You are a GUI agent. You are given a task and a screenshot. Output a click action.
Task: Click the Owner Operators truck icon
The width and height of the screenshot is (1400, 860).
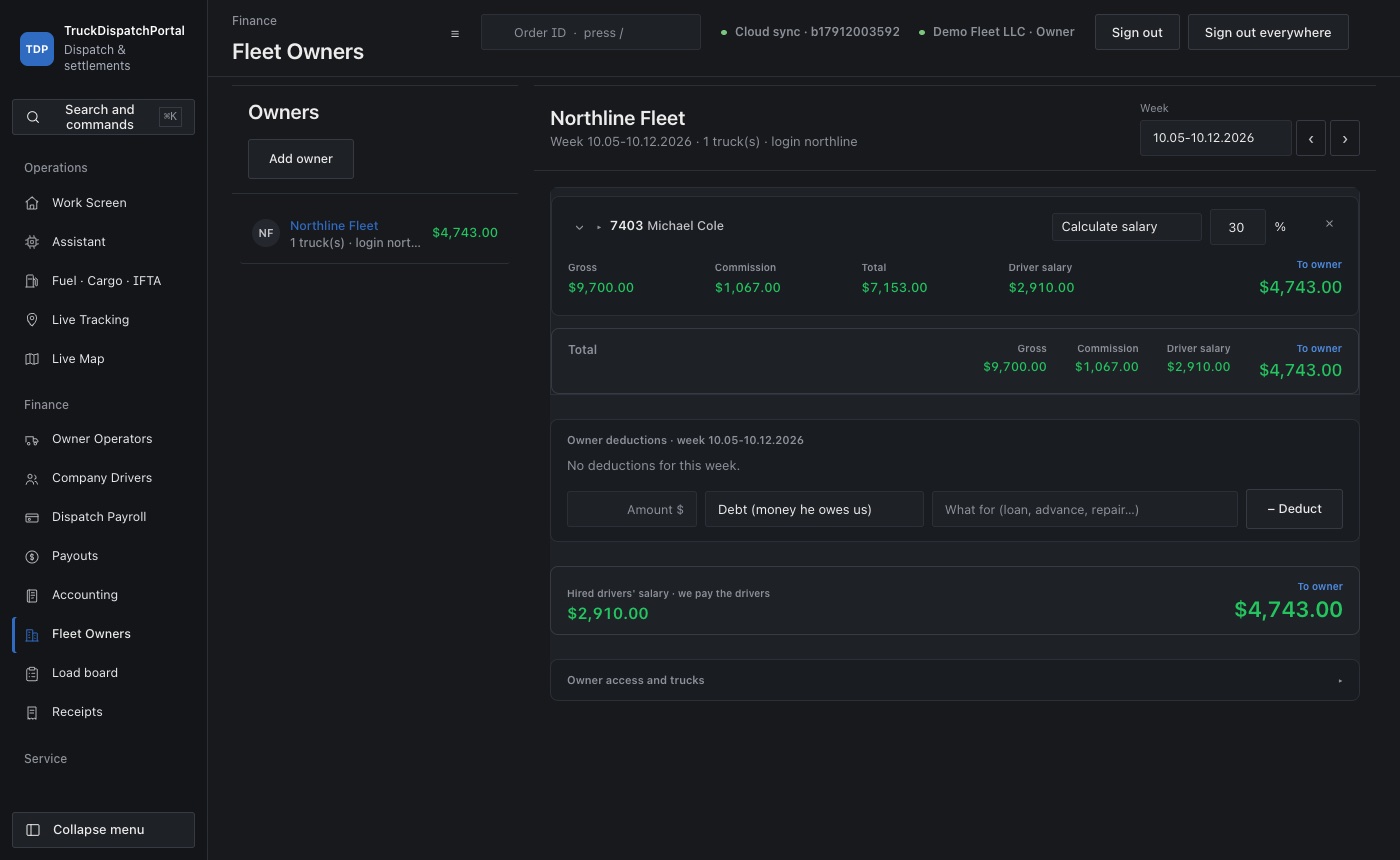32,439
